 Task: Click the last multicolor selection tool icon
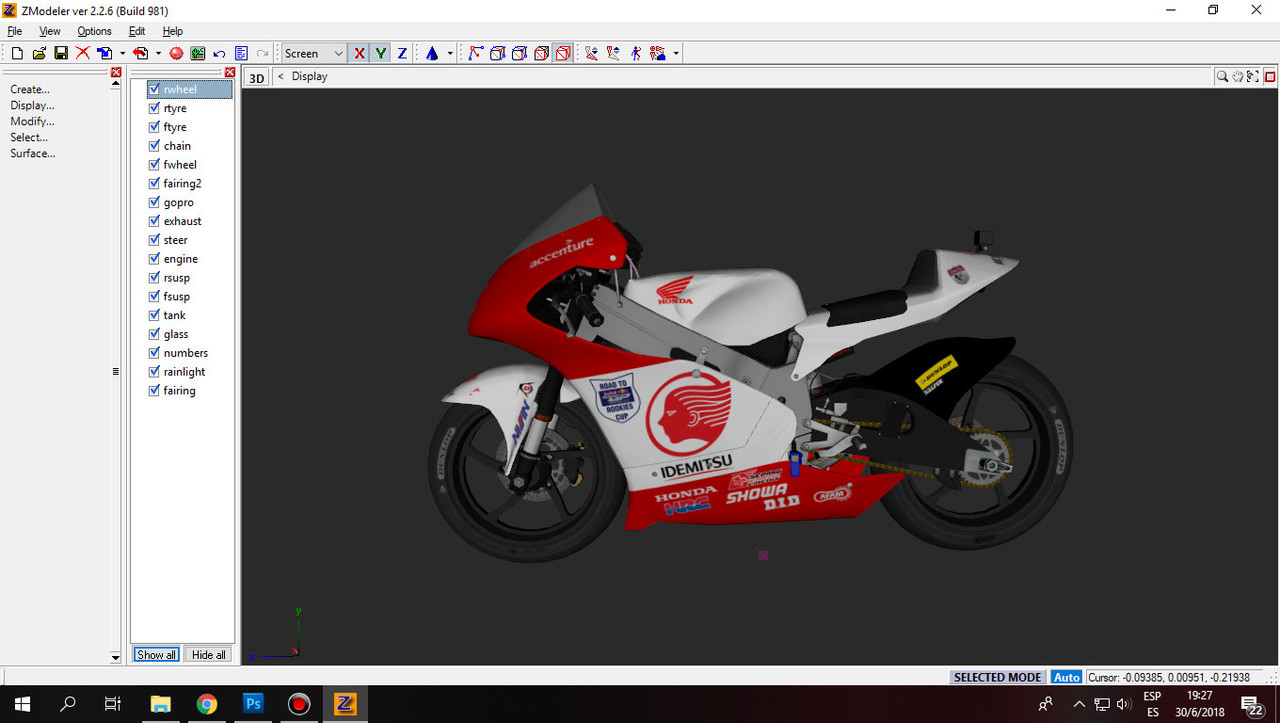click(658, 53)
